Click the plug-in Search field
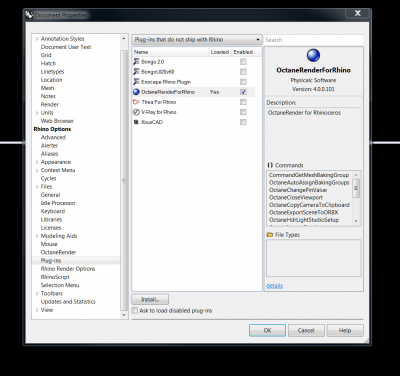The image size is (400, 376). coord(313,40)
